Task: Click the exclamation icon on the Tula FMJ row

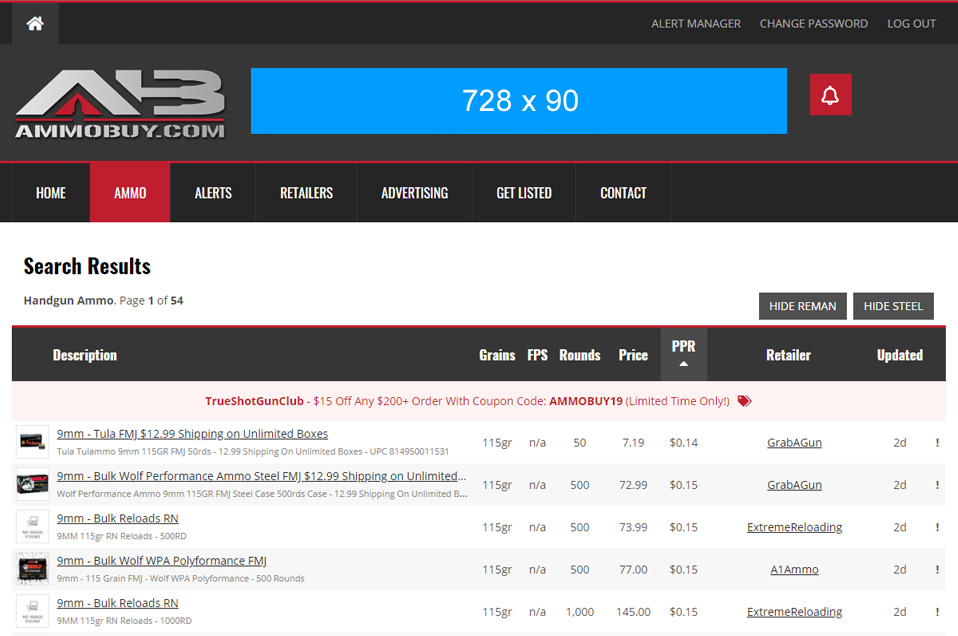Action: 937,442
